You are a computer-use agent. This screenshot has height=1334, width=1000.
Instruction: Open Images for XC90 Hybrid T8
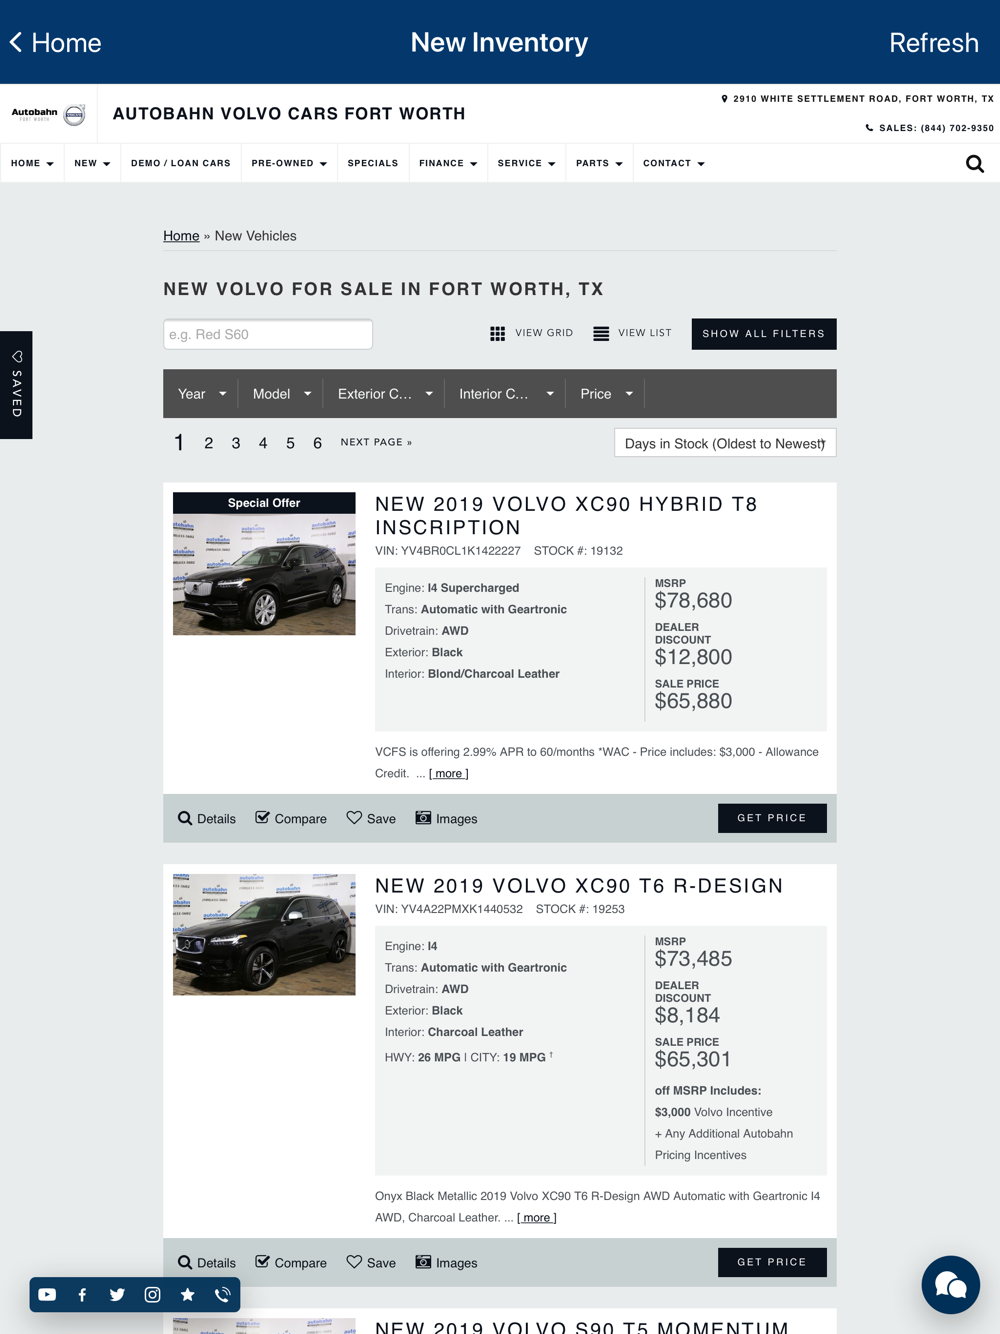click(446, 818)
